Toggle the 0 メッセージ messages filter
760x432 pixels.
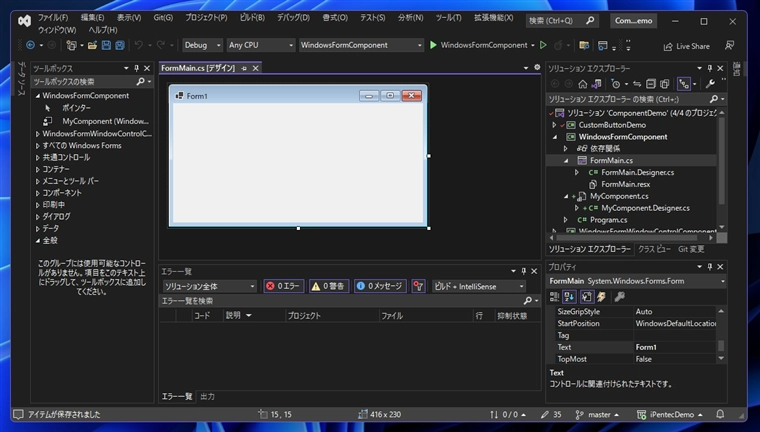tap(380, 286)
